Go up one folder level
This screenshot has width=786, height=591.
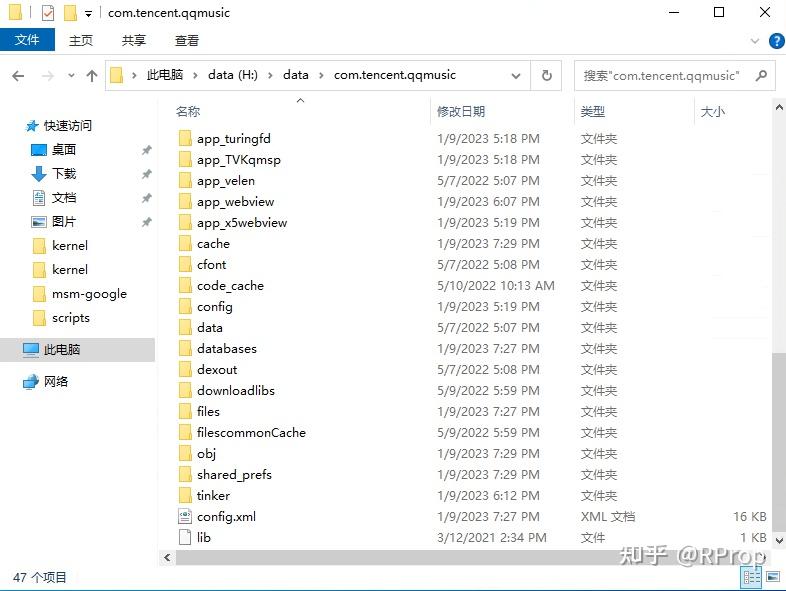coord(92,76)
